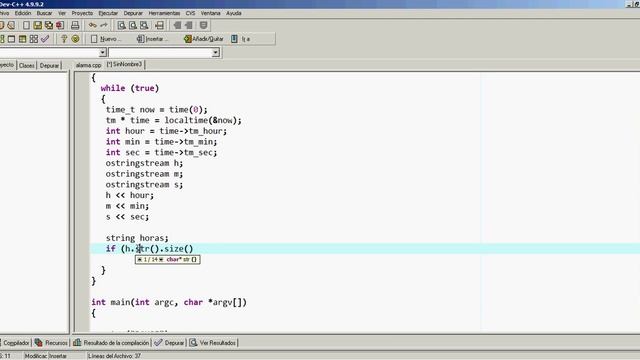The width and height of the screenshot is (640, 360).
Task: Open the Ayuda menu
Action: coord(234,13)
